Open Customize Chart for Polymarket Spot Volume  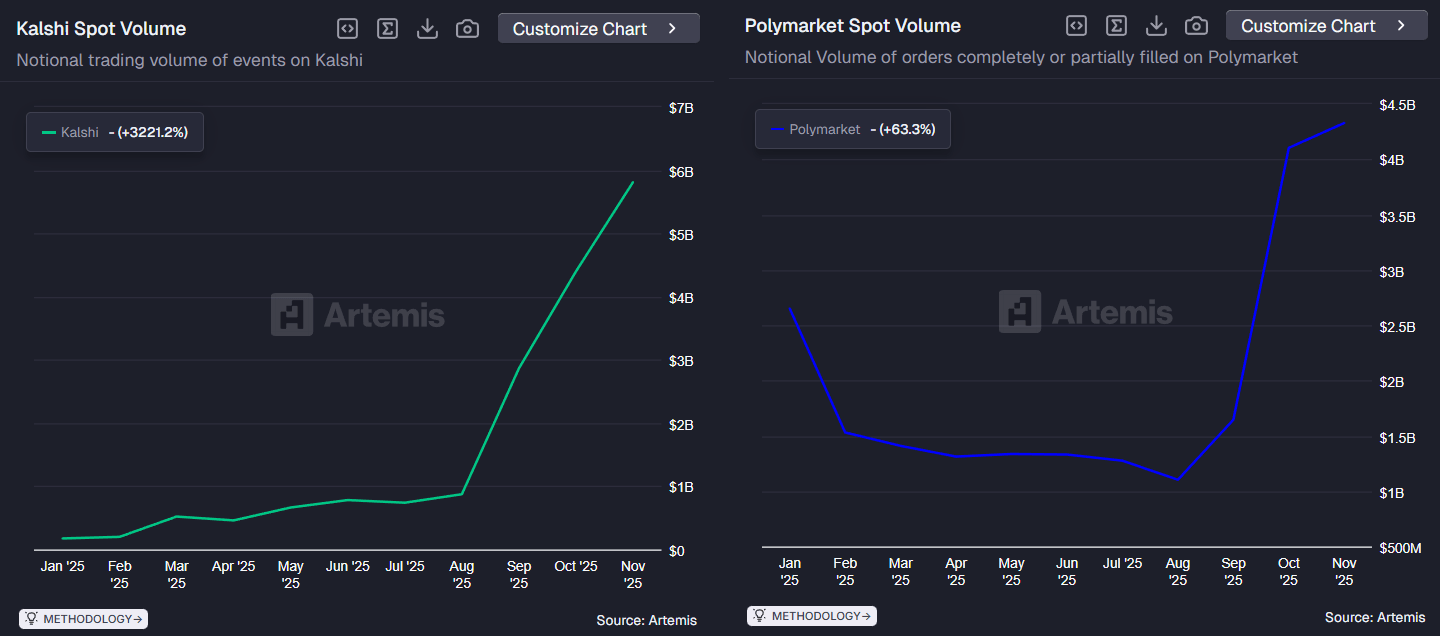click(x=1327, y=26)
